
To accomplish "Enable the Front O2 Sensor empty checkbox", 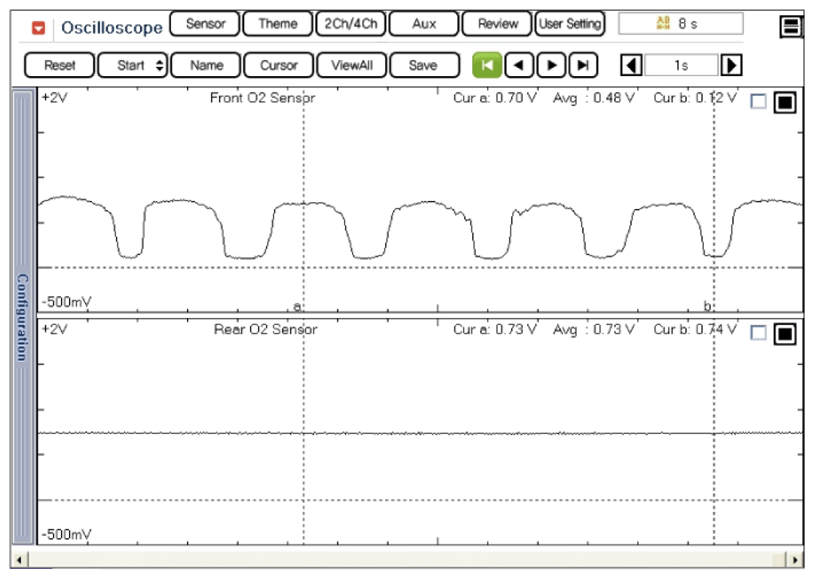I will [x=758, y=101].
